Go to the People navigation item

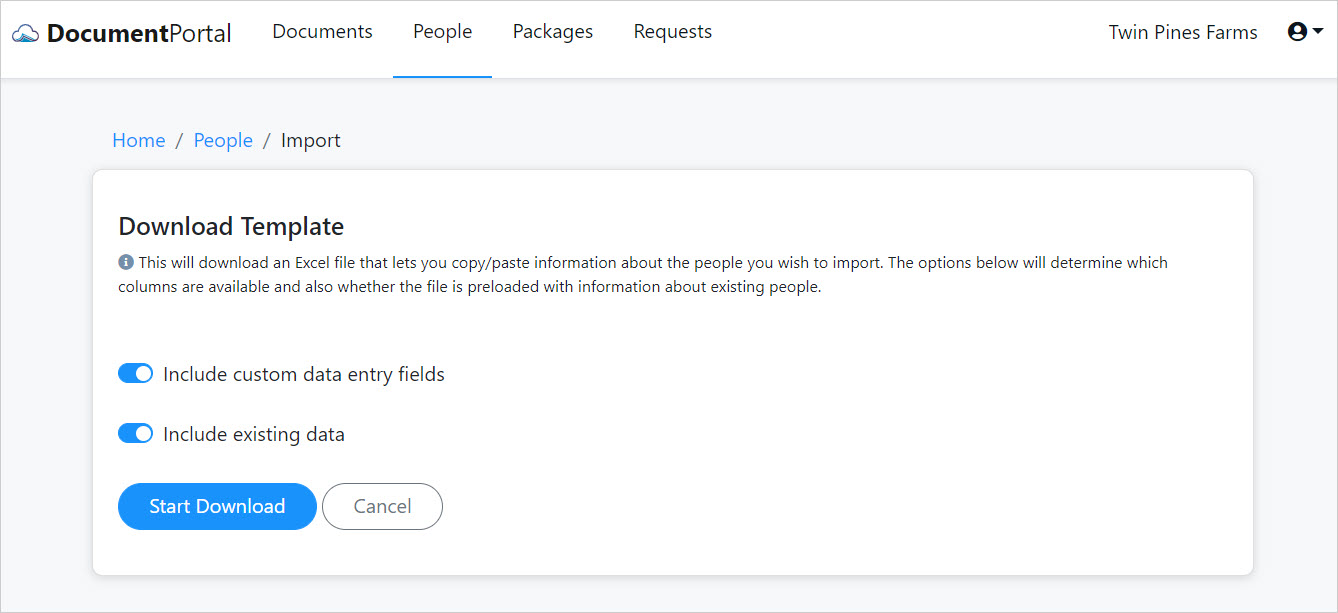442,31
